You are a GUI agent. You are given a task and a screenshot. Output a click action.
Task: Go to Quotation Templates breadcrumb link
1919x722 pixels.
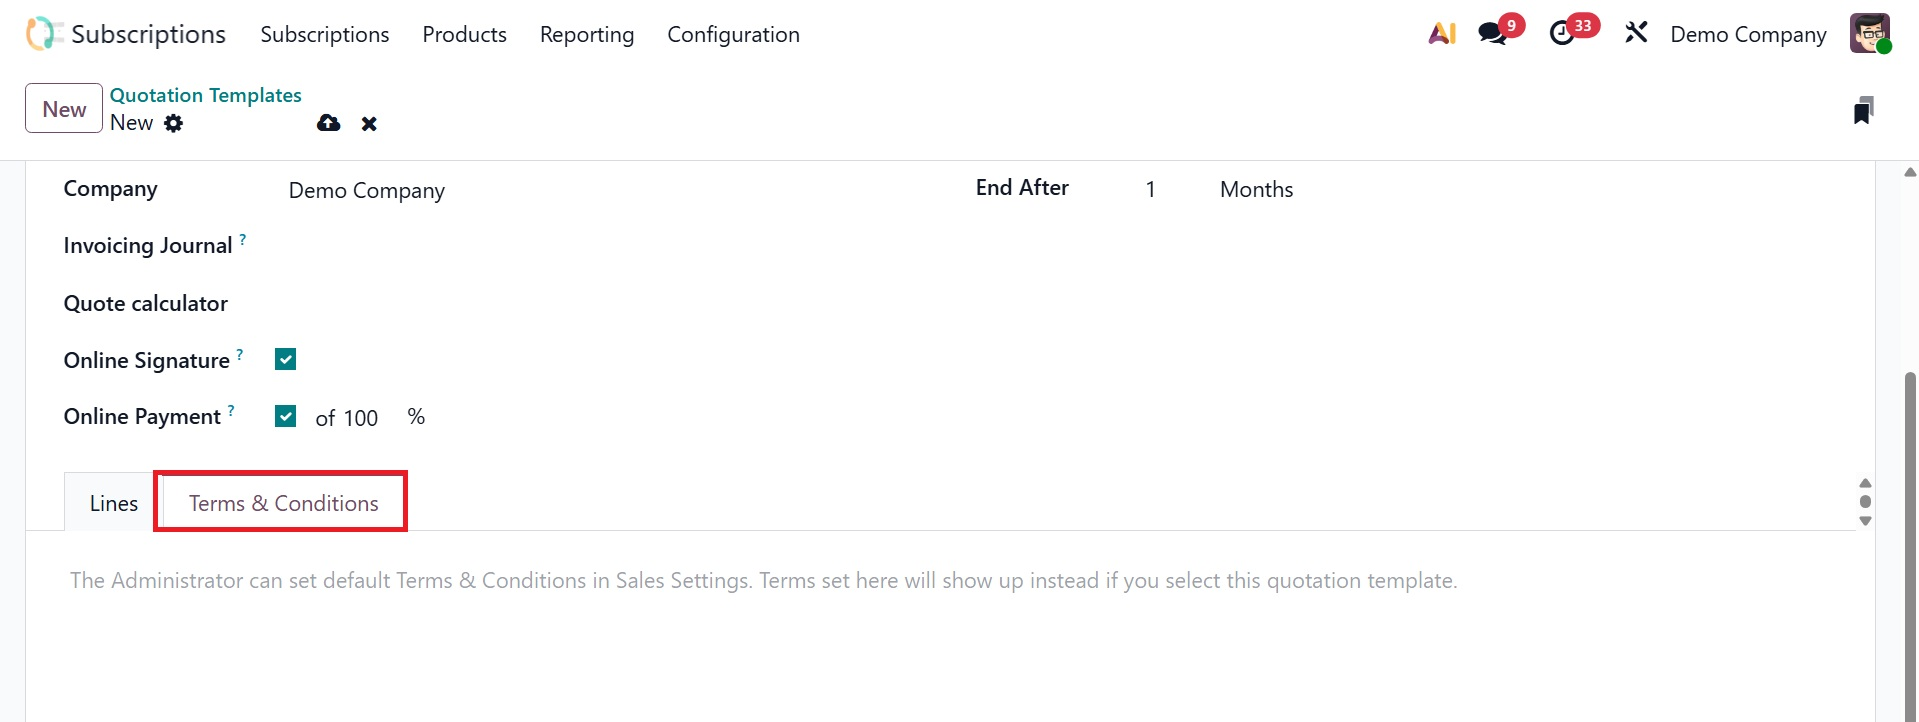point(206,95)
